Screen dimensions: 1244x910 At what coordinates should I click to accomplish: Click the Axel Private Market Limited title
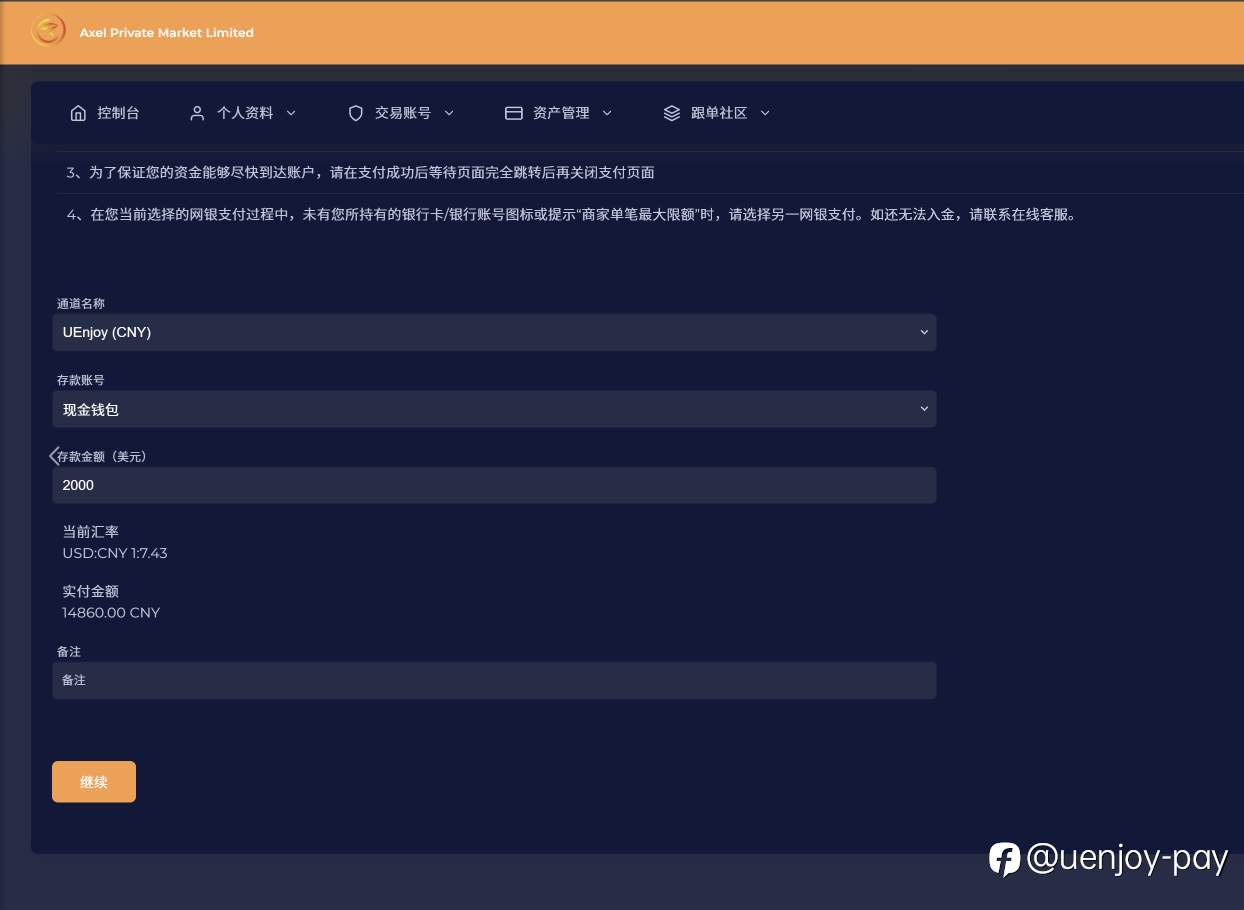pos(167,33)
